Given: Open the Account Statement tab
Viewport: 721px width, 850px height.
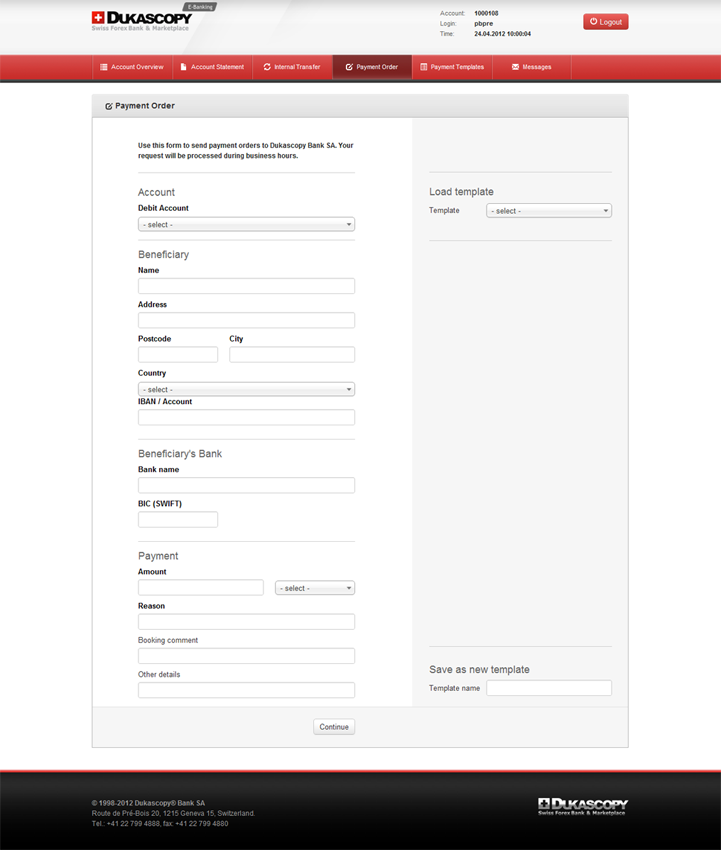Looking at the screenshot, I should click(x=213, y=67).
